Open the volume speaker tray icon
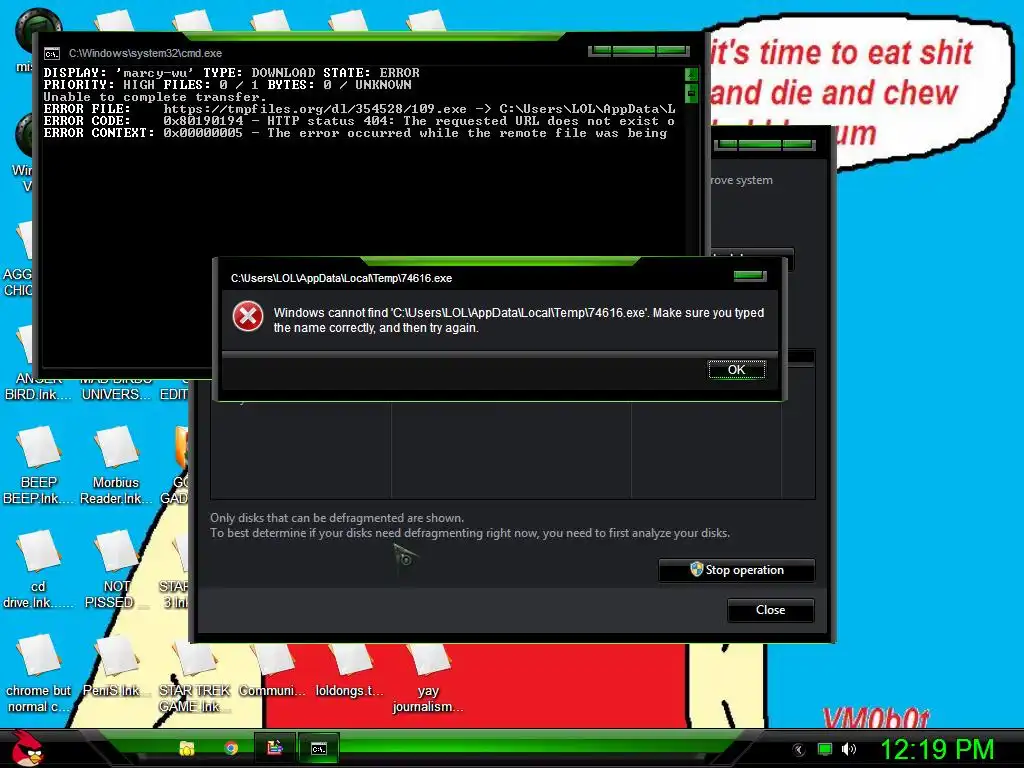This screenshot has width=1024, height=768. (x=849, y=750)
